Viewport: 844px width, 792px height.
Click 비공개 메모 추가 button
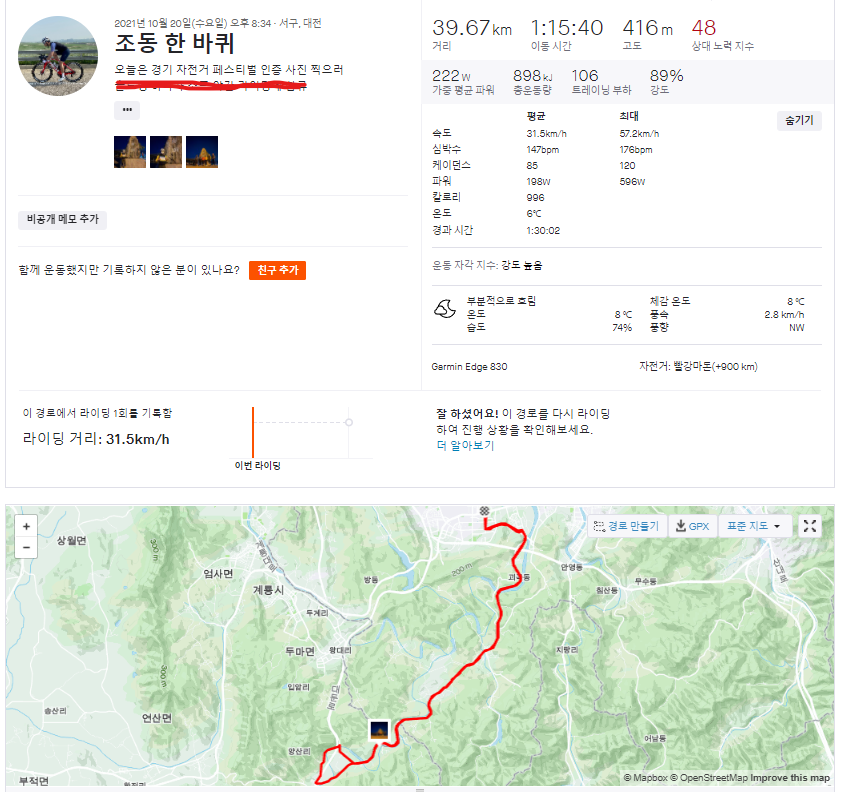[62, 220]
